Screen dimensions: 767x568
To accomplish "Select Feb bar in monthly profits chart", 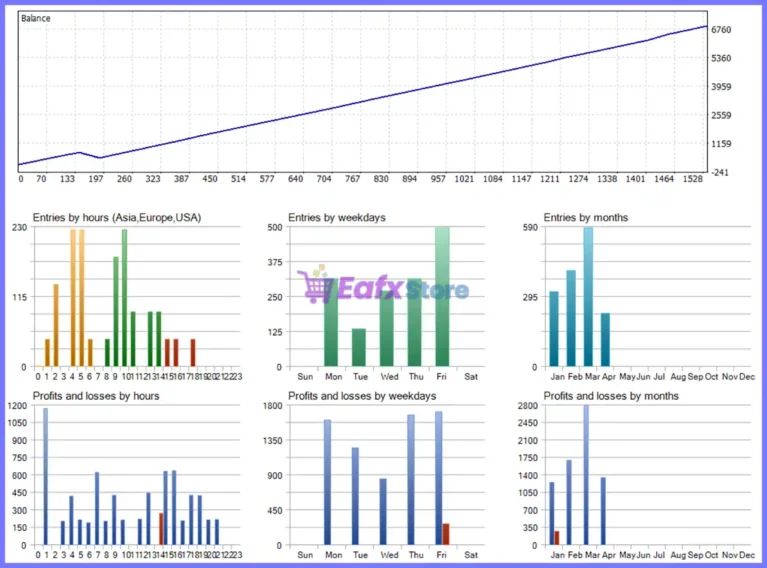I will (569, 502).
